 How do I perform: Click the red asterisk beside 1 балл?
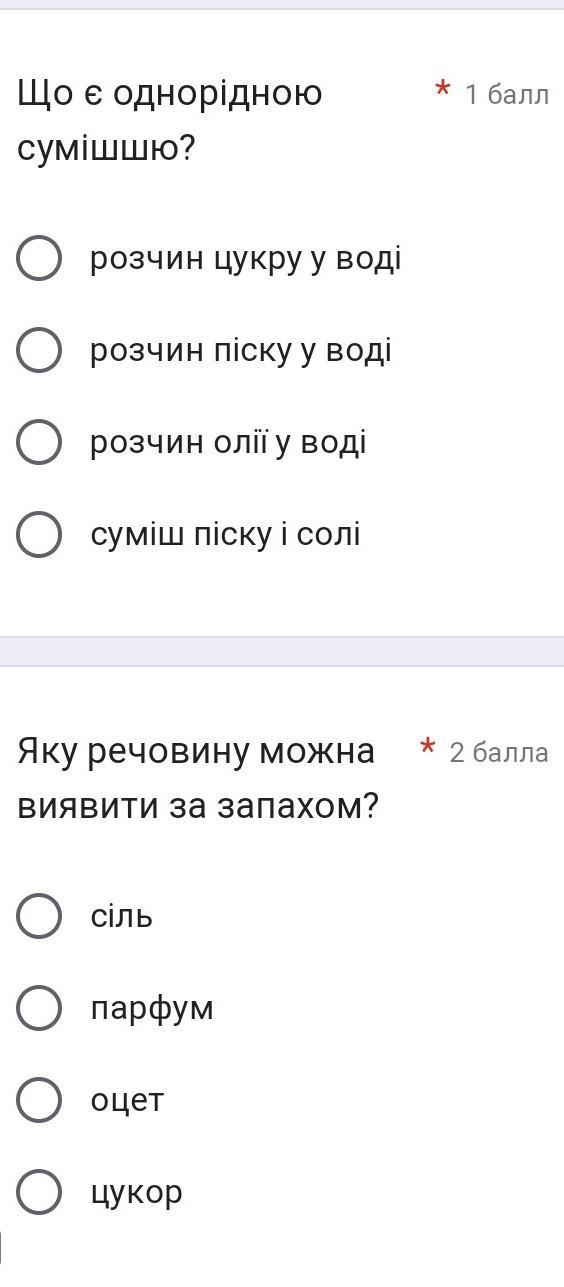(442, 91)
